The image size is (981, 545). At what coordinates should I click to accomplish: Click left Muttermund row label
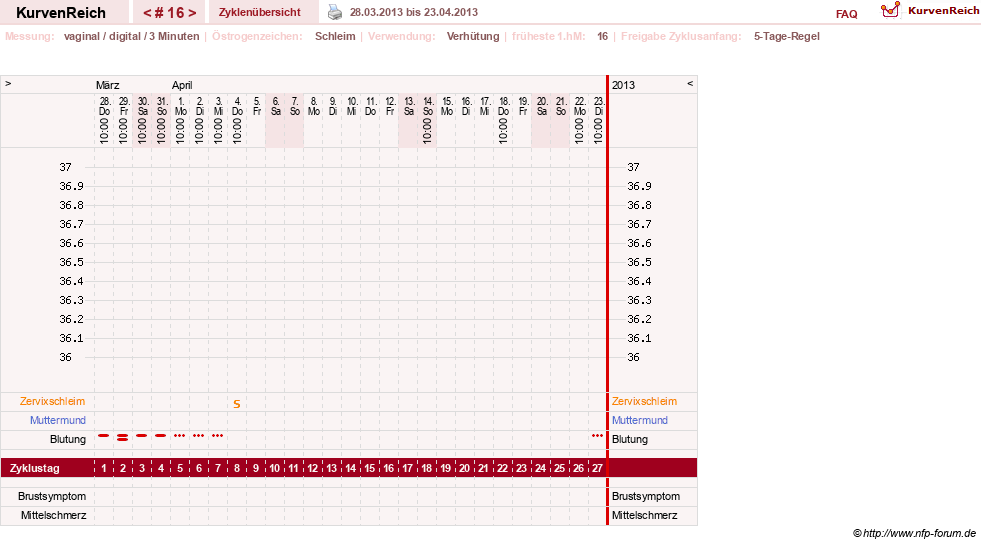[58, 420]
